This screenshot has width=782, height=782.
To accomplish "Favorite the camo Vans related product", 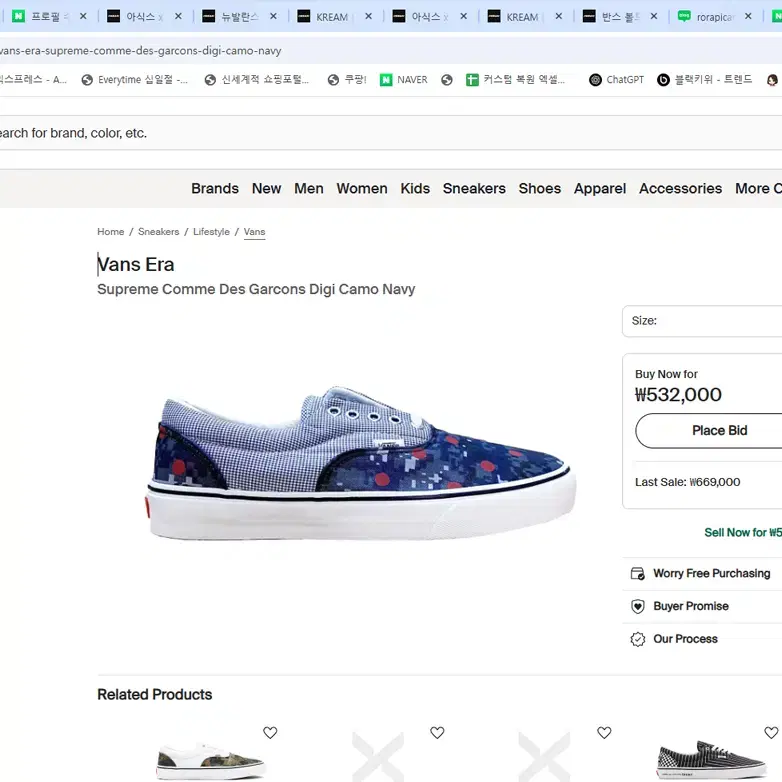I will pyautogui.click(x=270, y=733).
